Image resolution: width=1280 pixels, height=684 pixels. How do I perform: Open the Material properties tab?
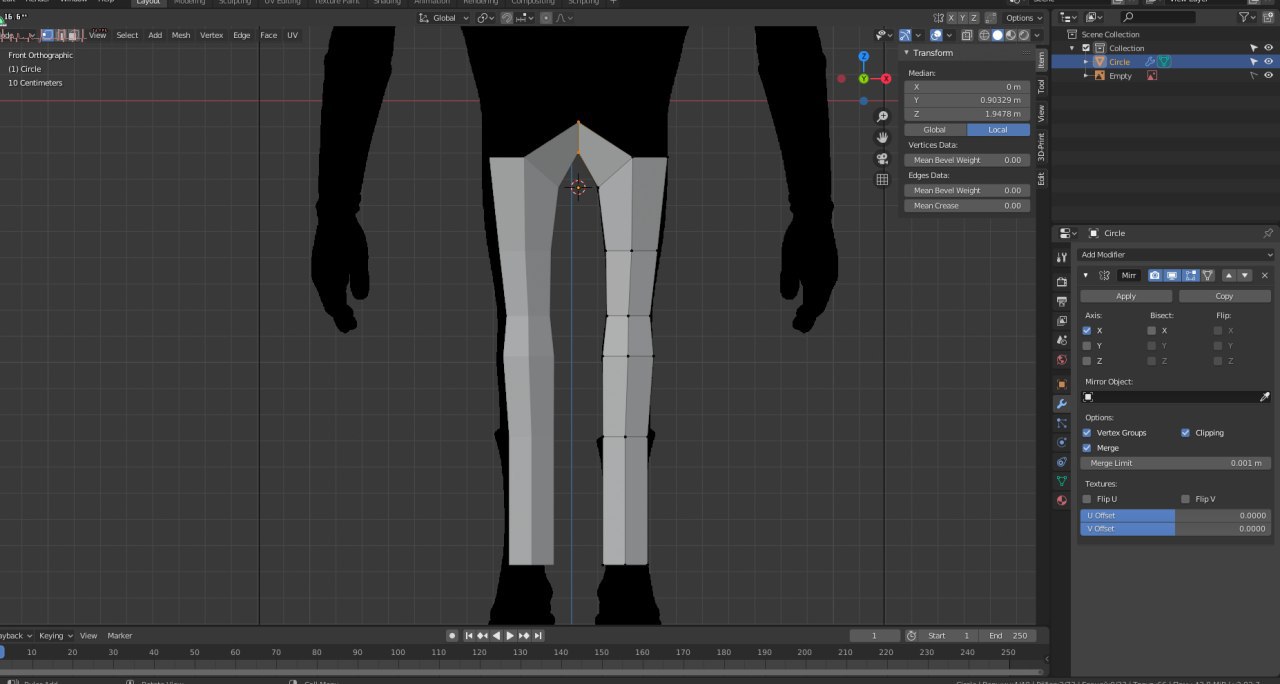coord(1062,500)
